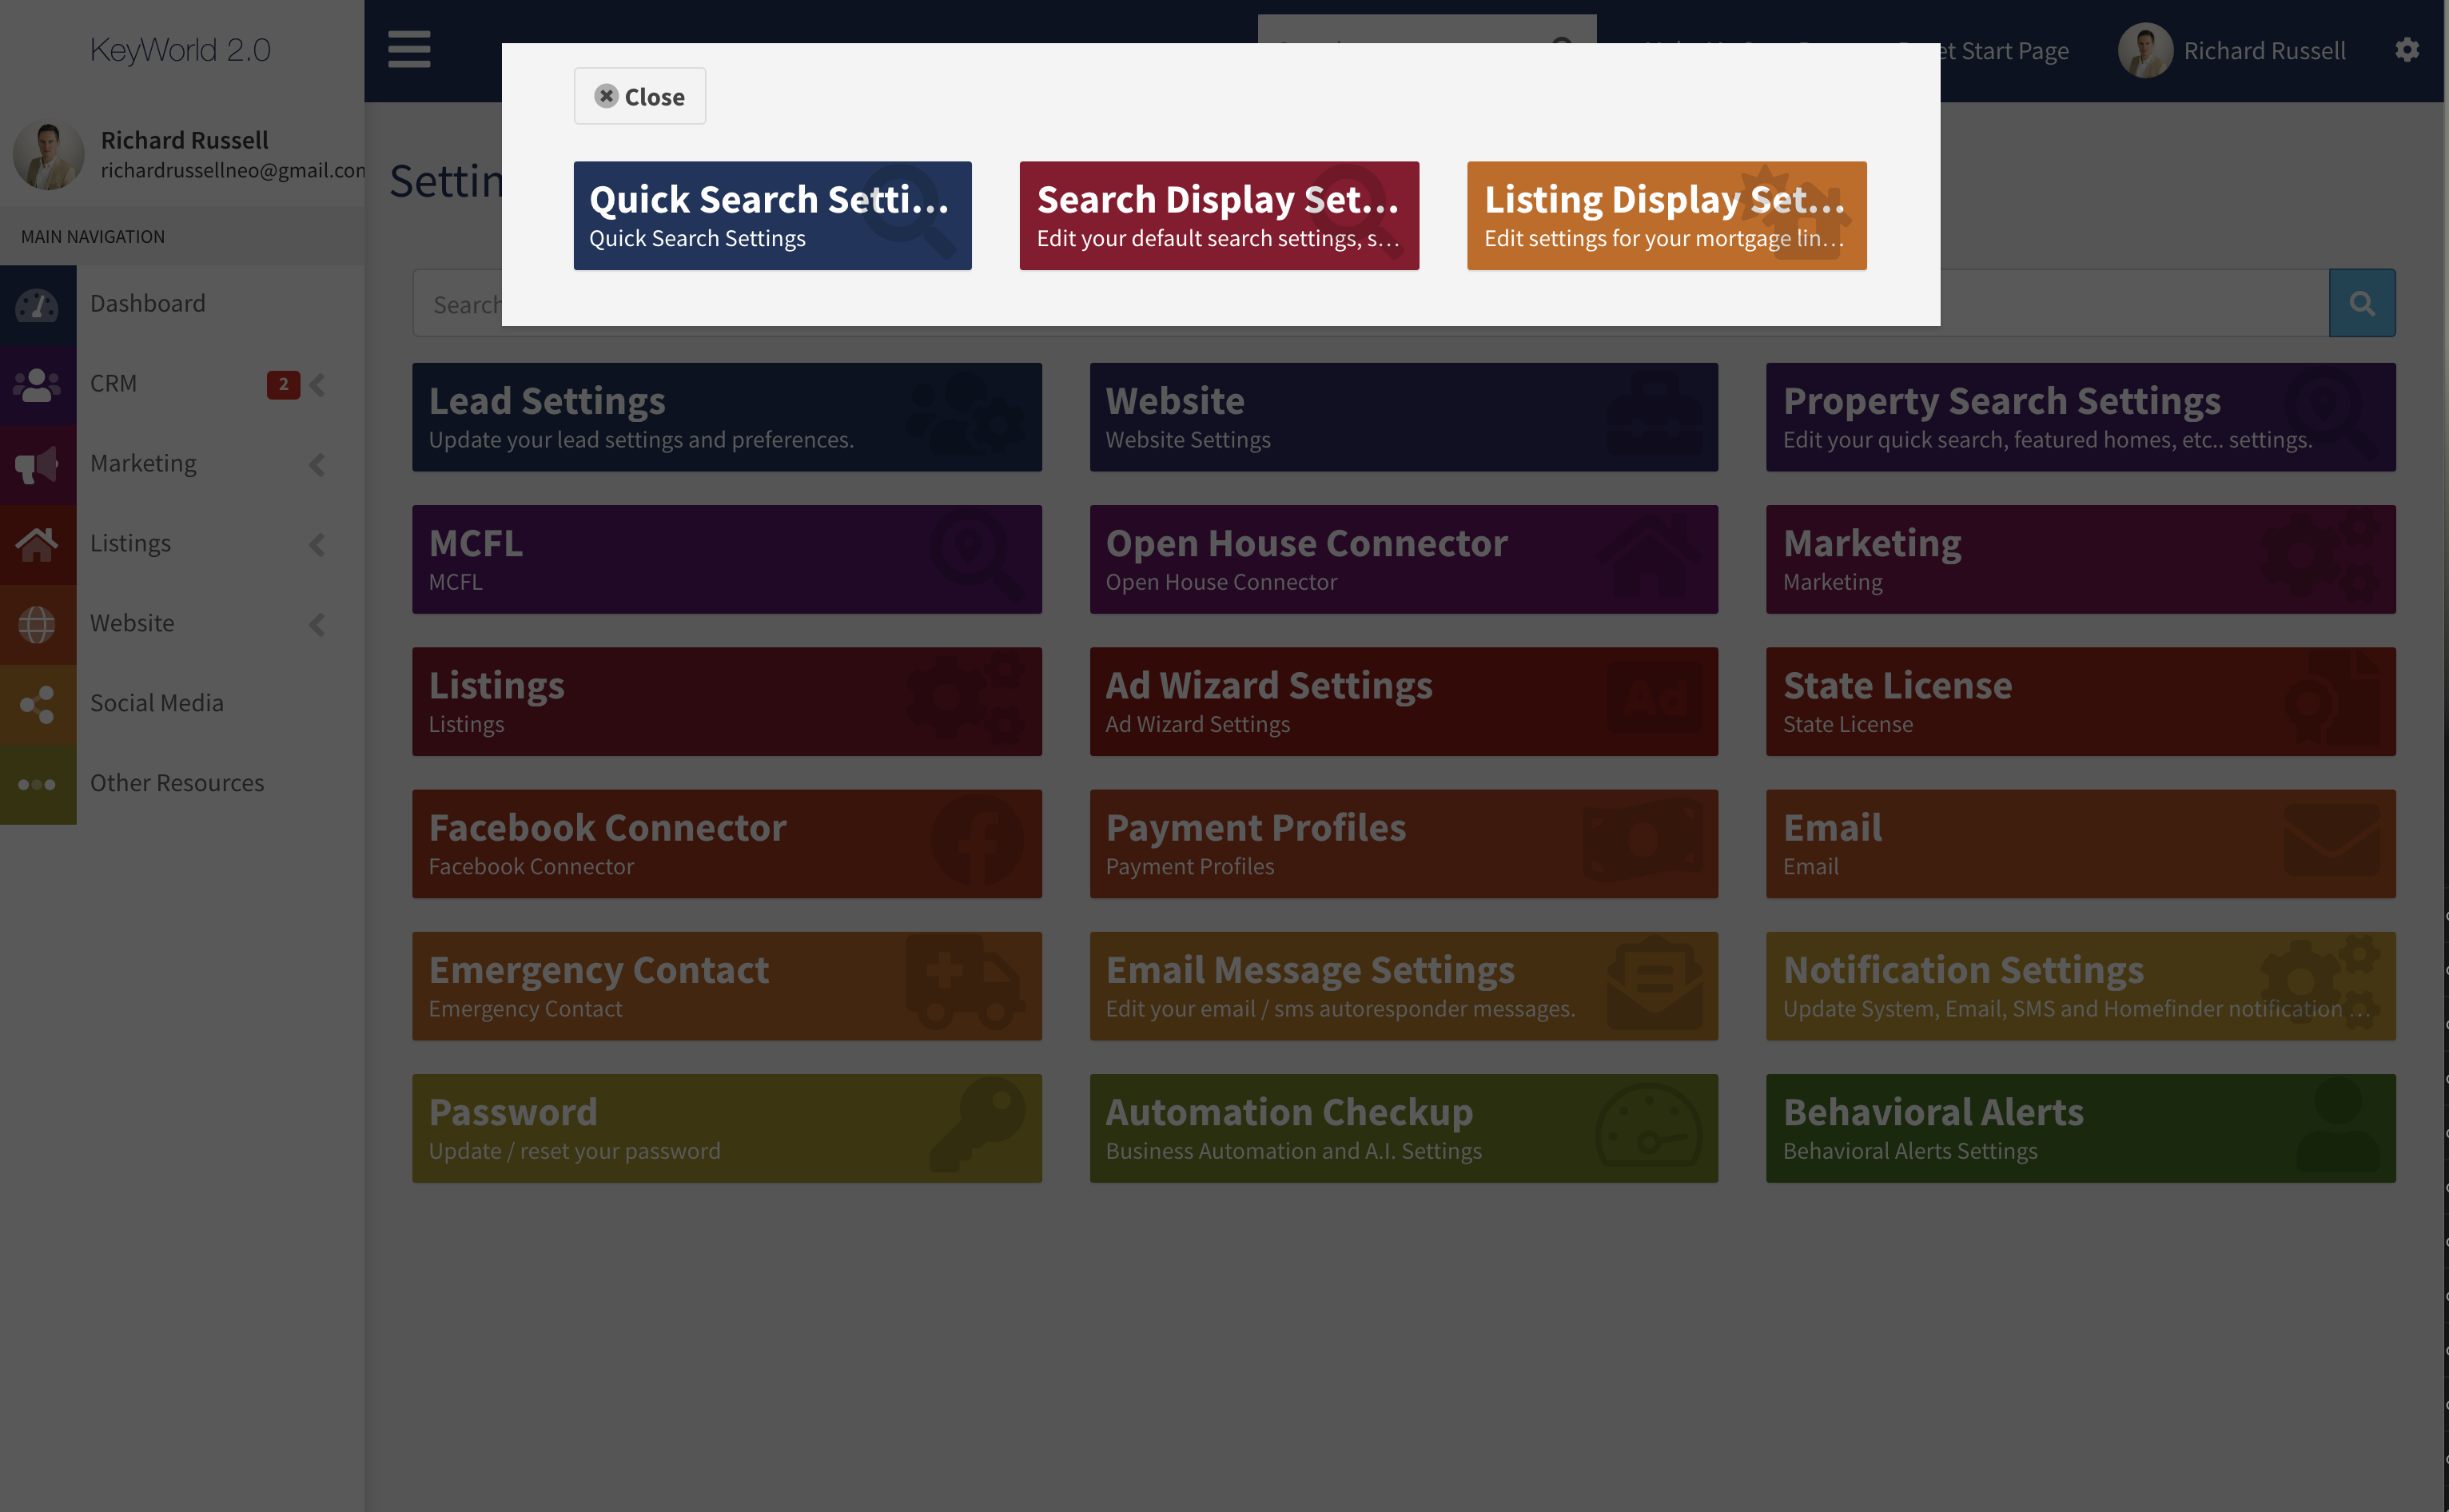Click the CRM people icon

[x=38, y=384]
